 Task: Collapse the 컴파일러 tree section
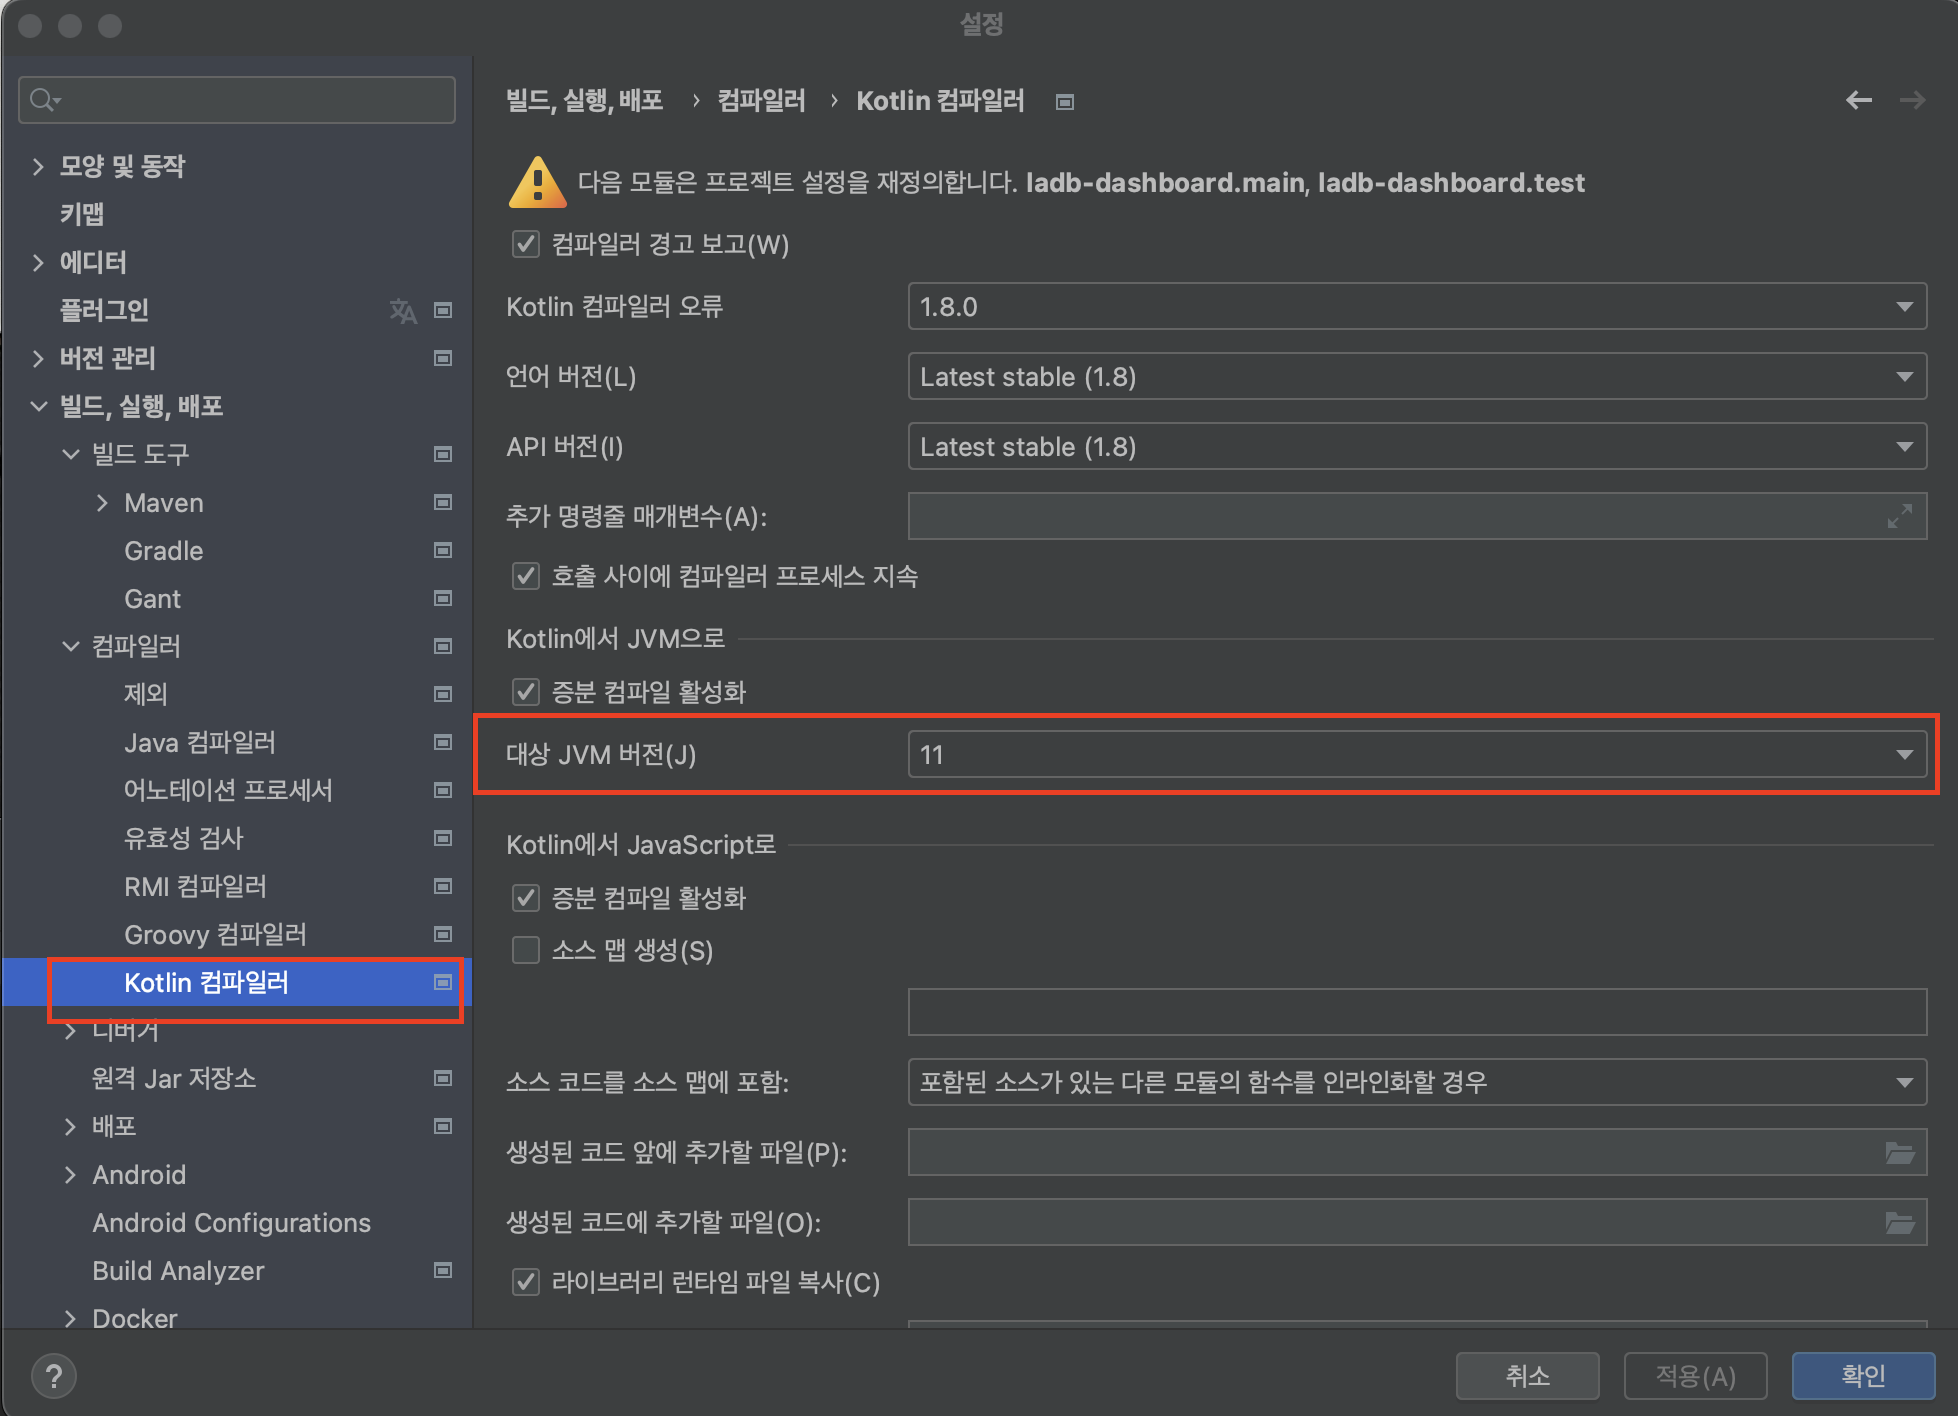coord(71,646)
